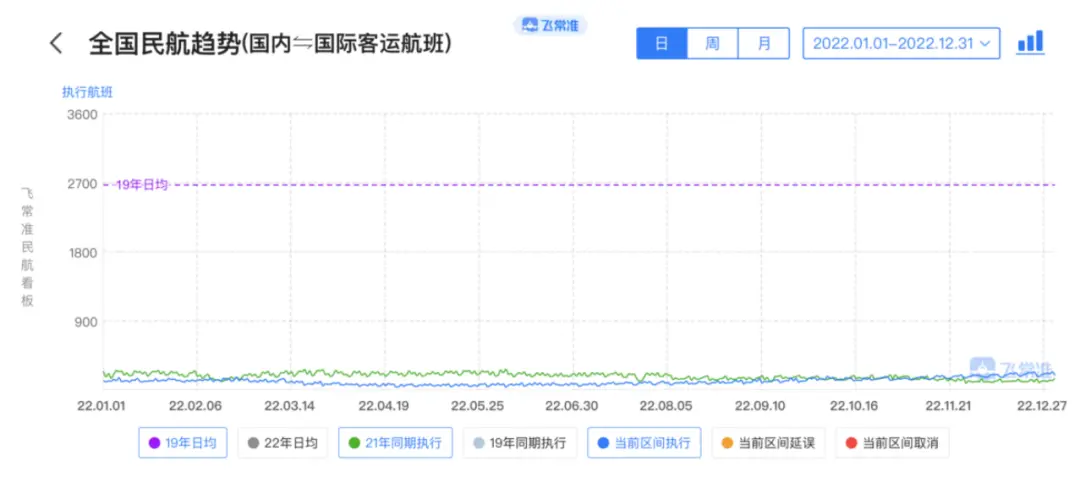Viewport: 1080px width, 478px height.
Task: Open bar chart view icon
Action: click(1029, 42)
